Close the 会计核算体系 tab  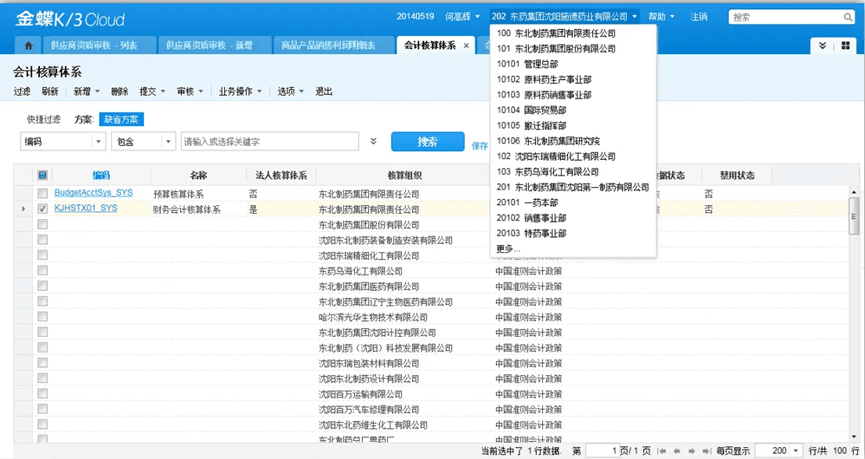[x=466, y=46]
